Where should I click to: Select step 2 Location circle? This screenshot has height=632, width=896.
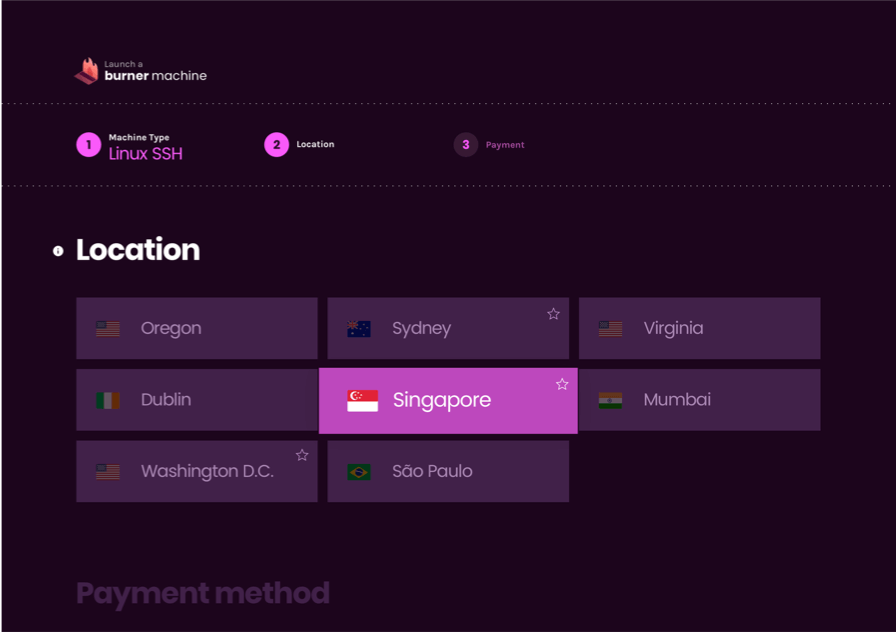pos(277,145)
